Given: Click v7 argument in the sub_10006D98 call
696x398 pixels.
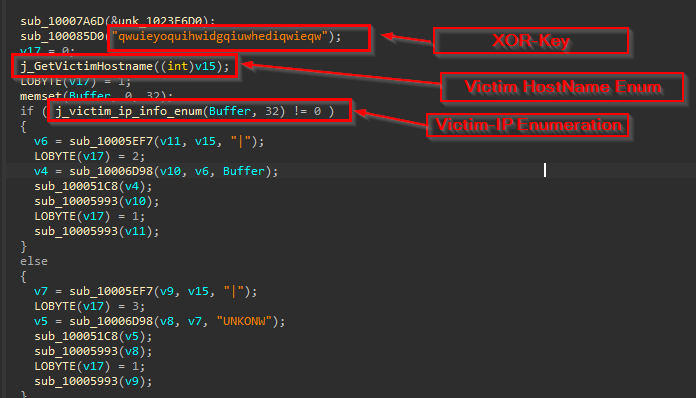Looking at the screenshot, I should (195, 321).
